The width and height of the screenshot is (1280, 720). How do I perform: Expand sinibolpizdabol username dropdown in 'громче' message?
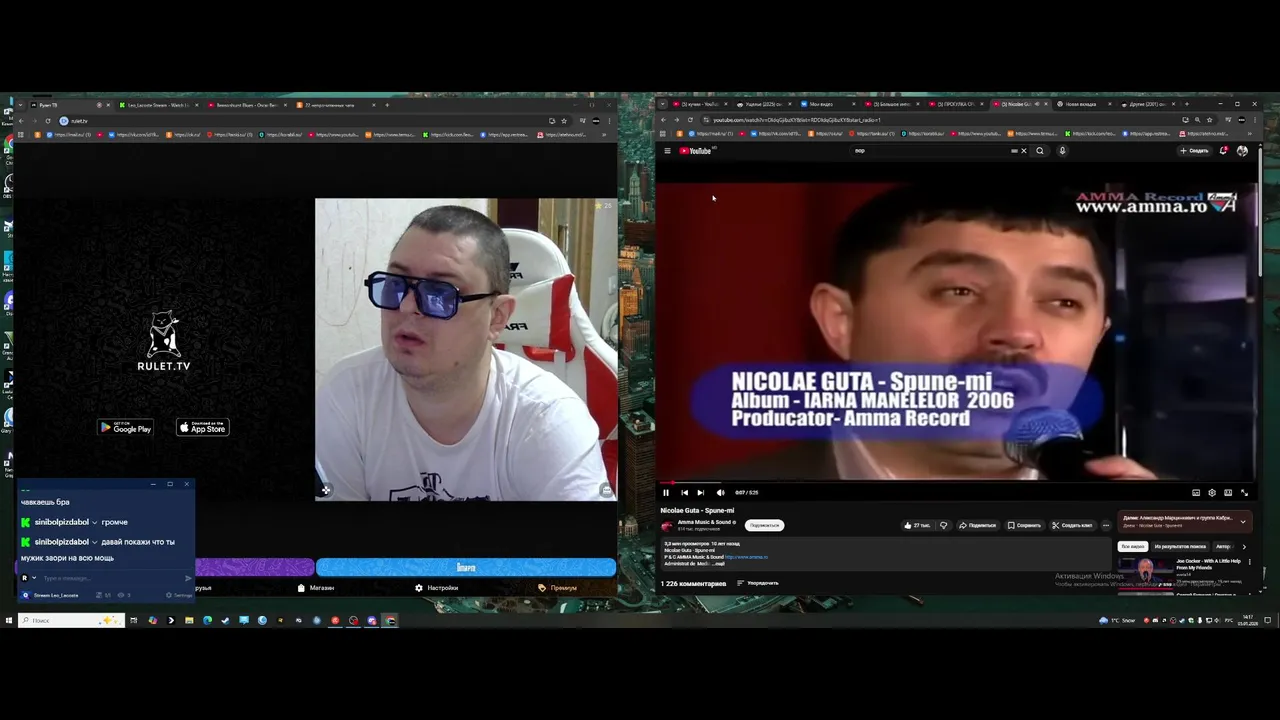pos(94,522)
